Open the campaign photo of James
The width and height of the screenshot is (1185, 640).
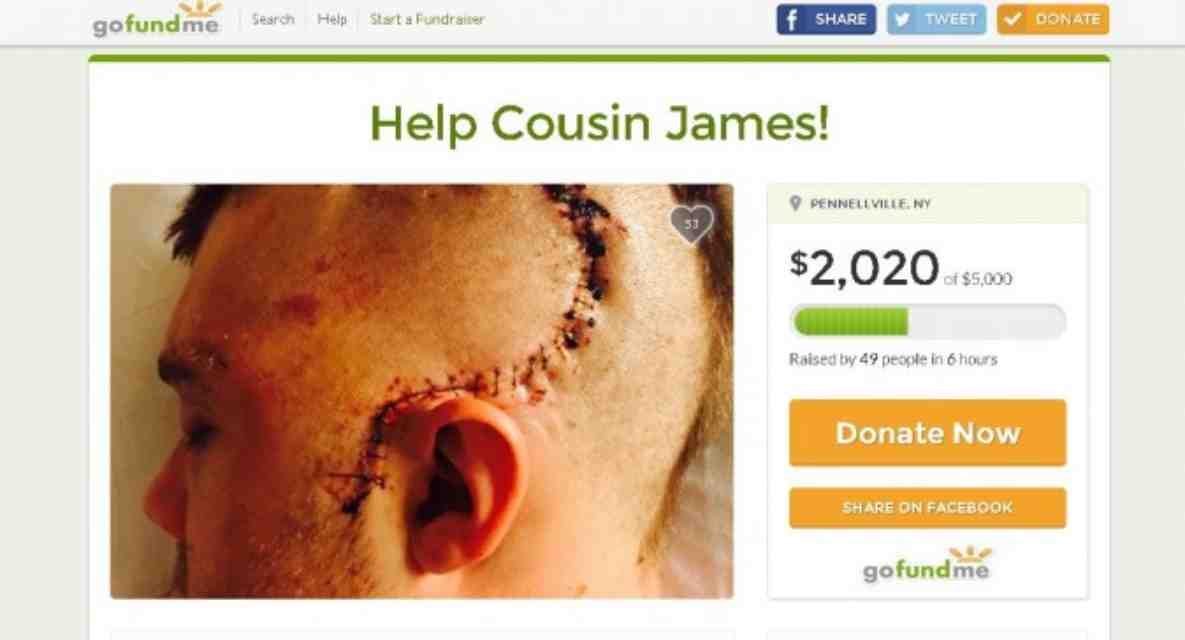pyautogui.click(x=422, y=391)
